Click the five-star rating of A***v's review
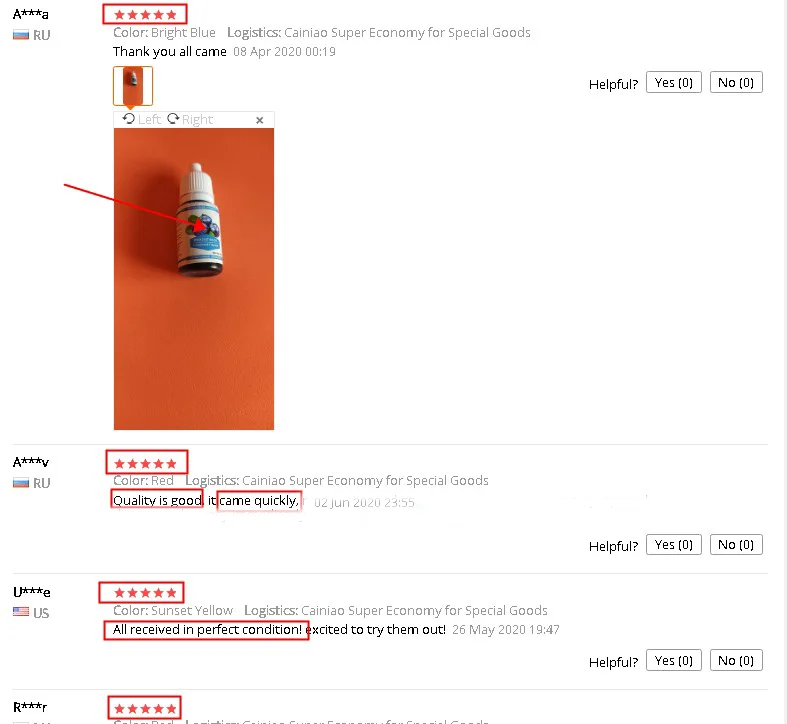 [145, 463]
